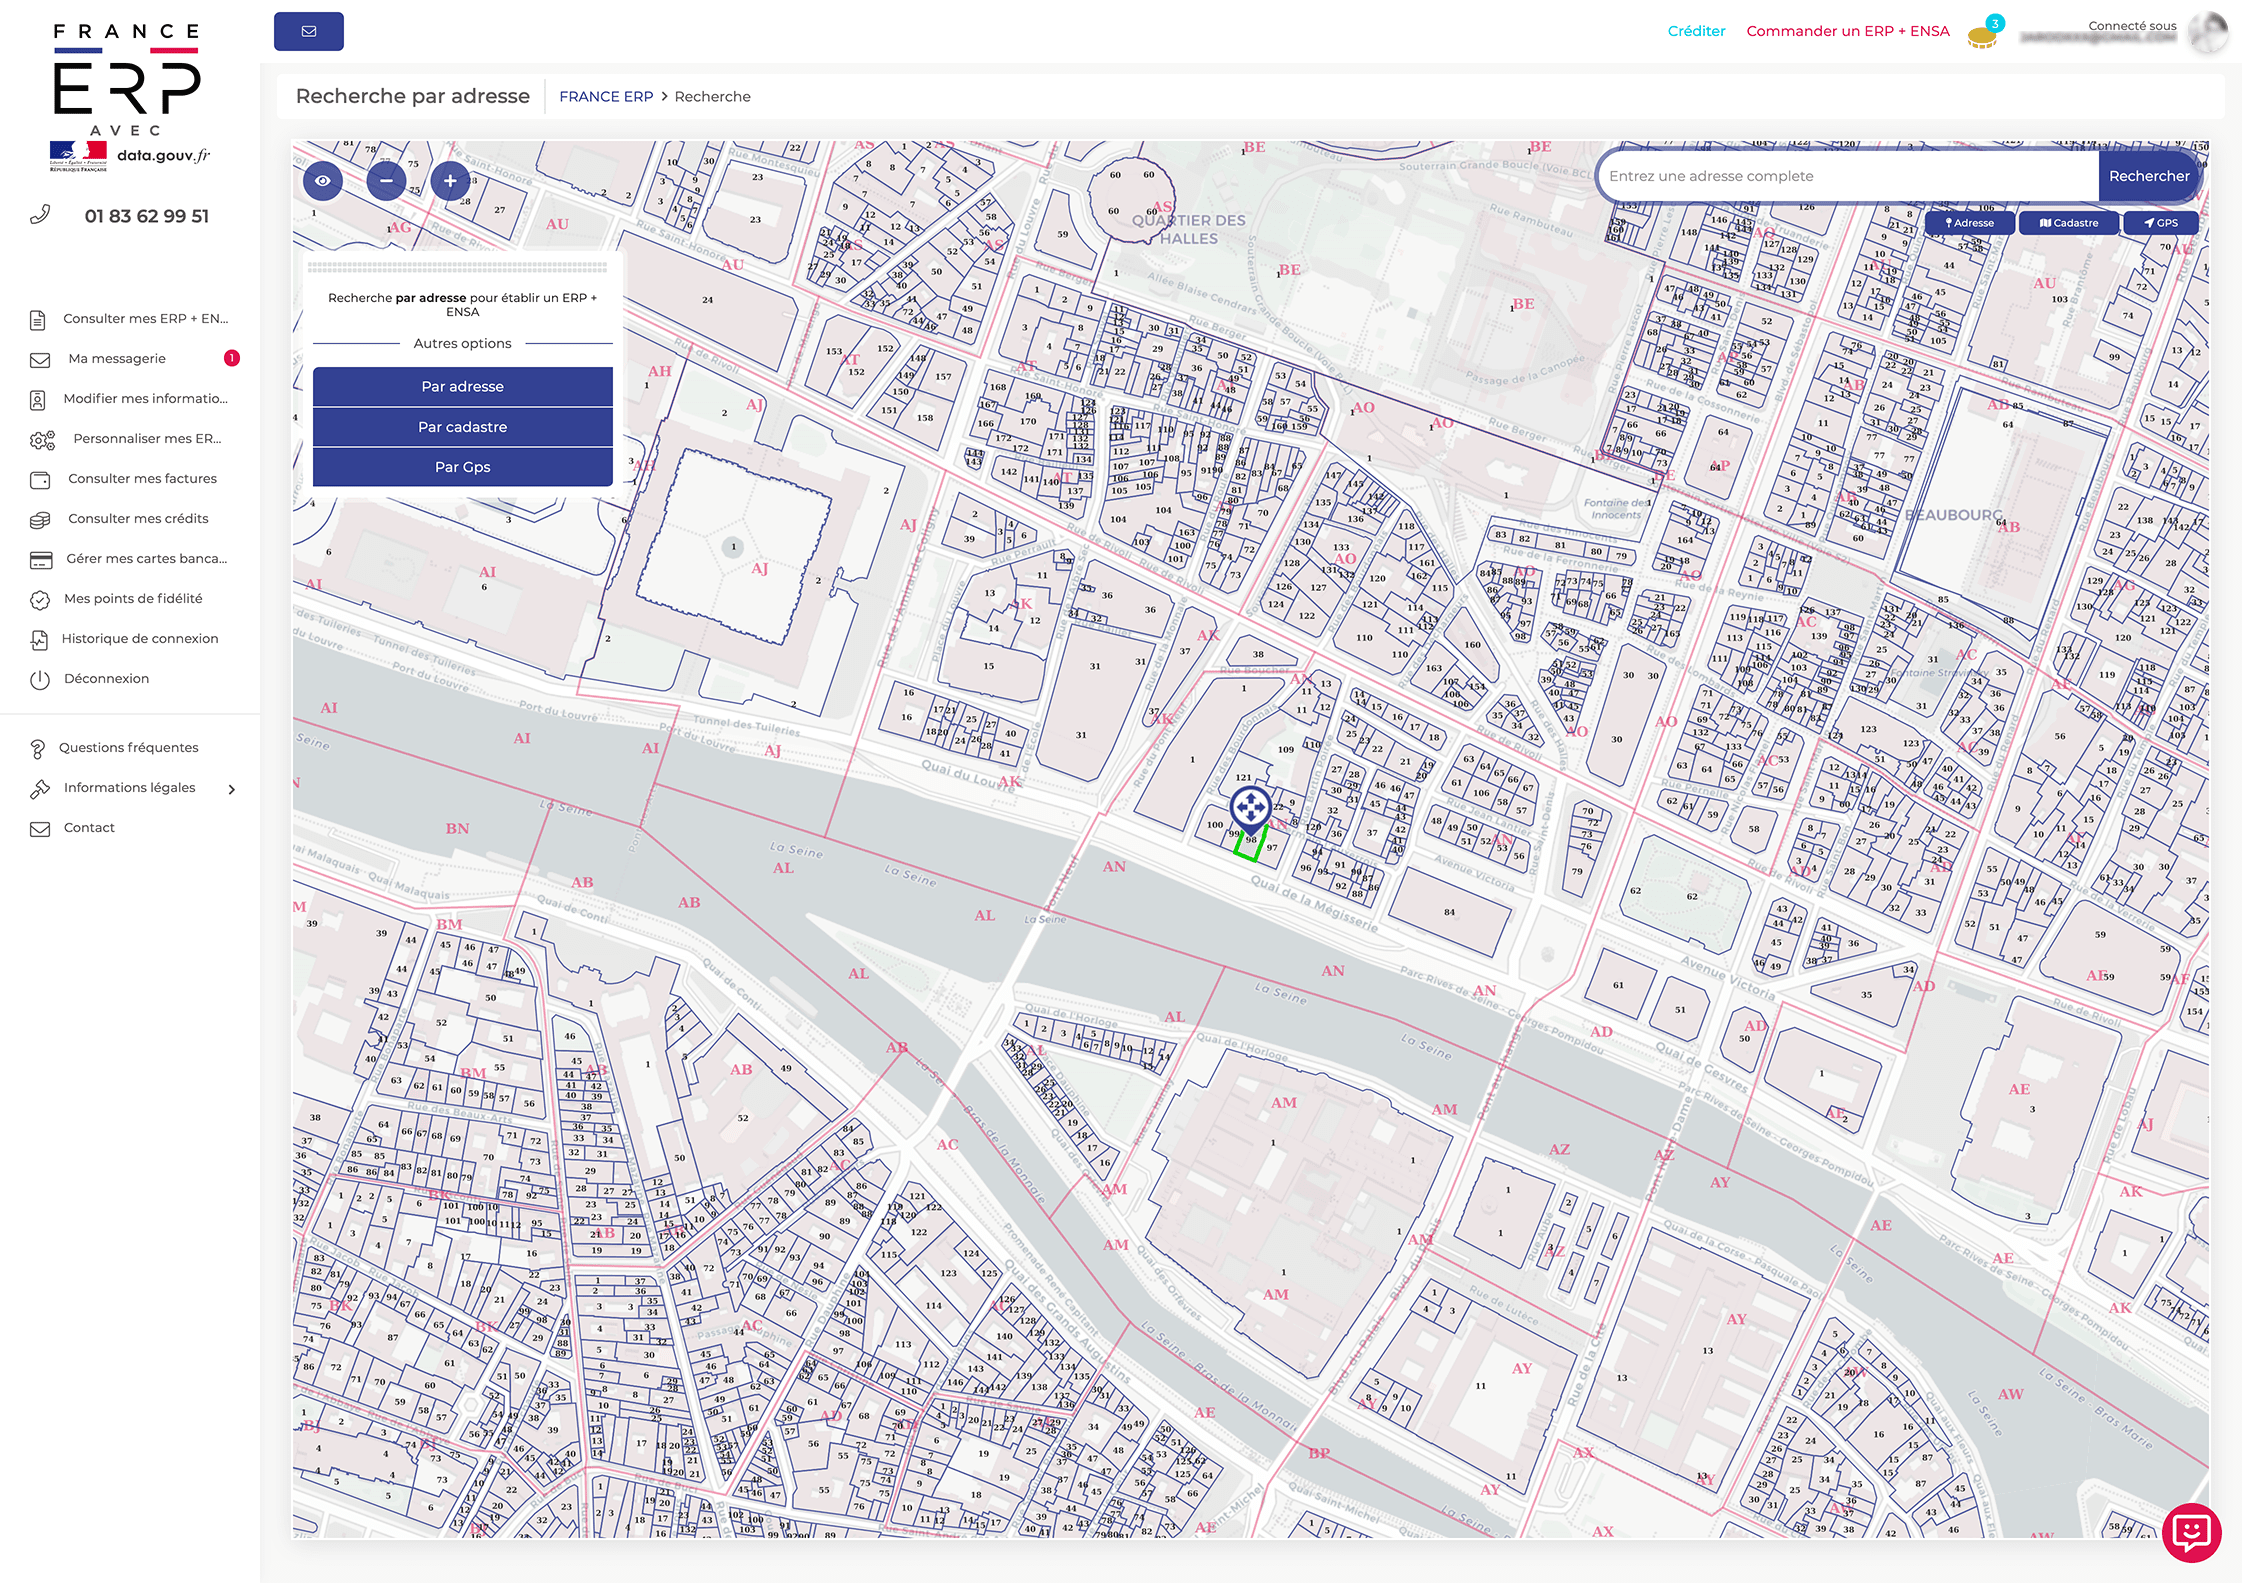Open the user avatar profile picture

coord(2207,32)
